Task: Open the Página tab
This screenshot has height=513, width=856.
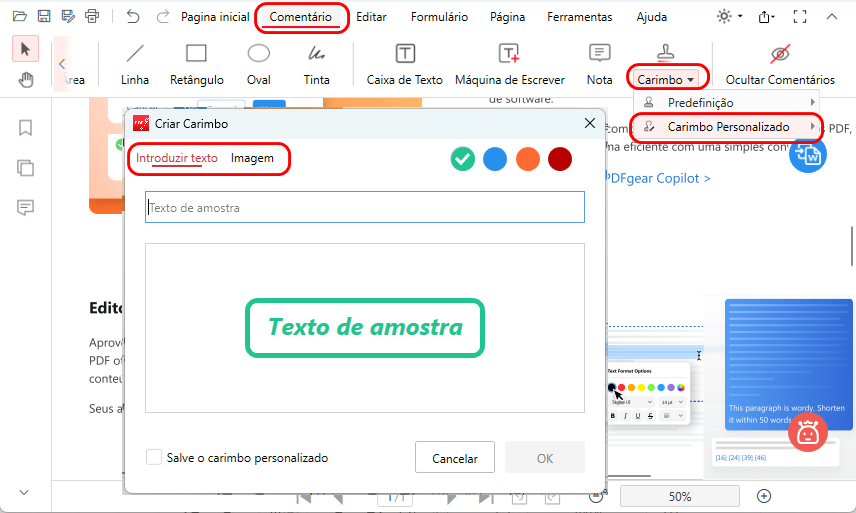Action: (507, 17)
